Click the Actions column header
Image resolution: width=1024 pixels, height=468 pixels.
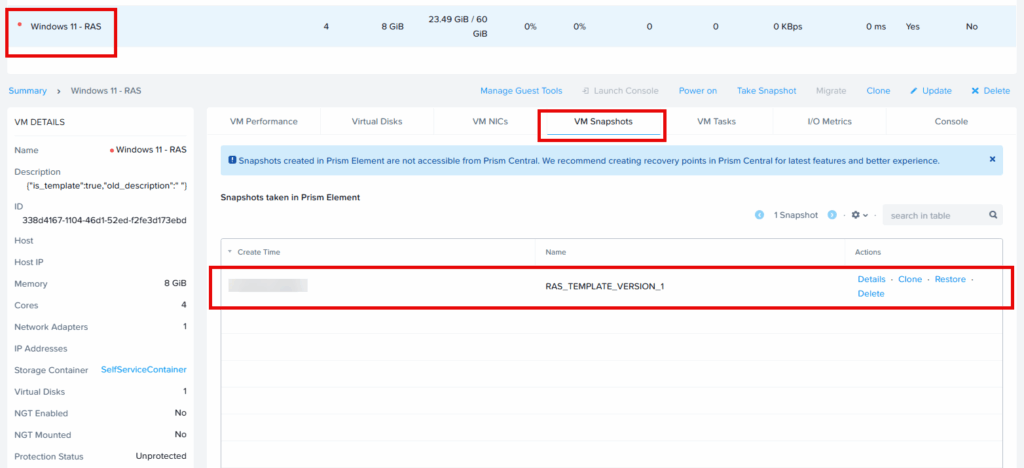point(868,251)
